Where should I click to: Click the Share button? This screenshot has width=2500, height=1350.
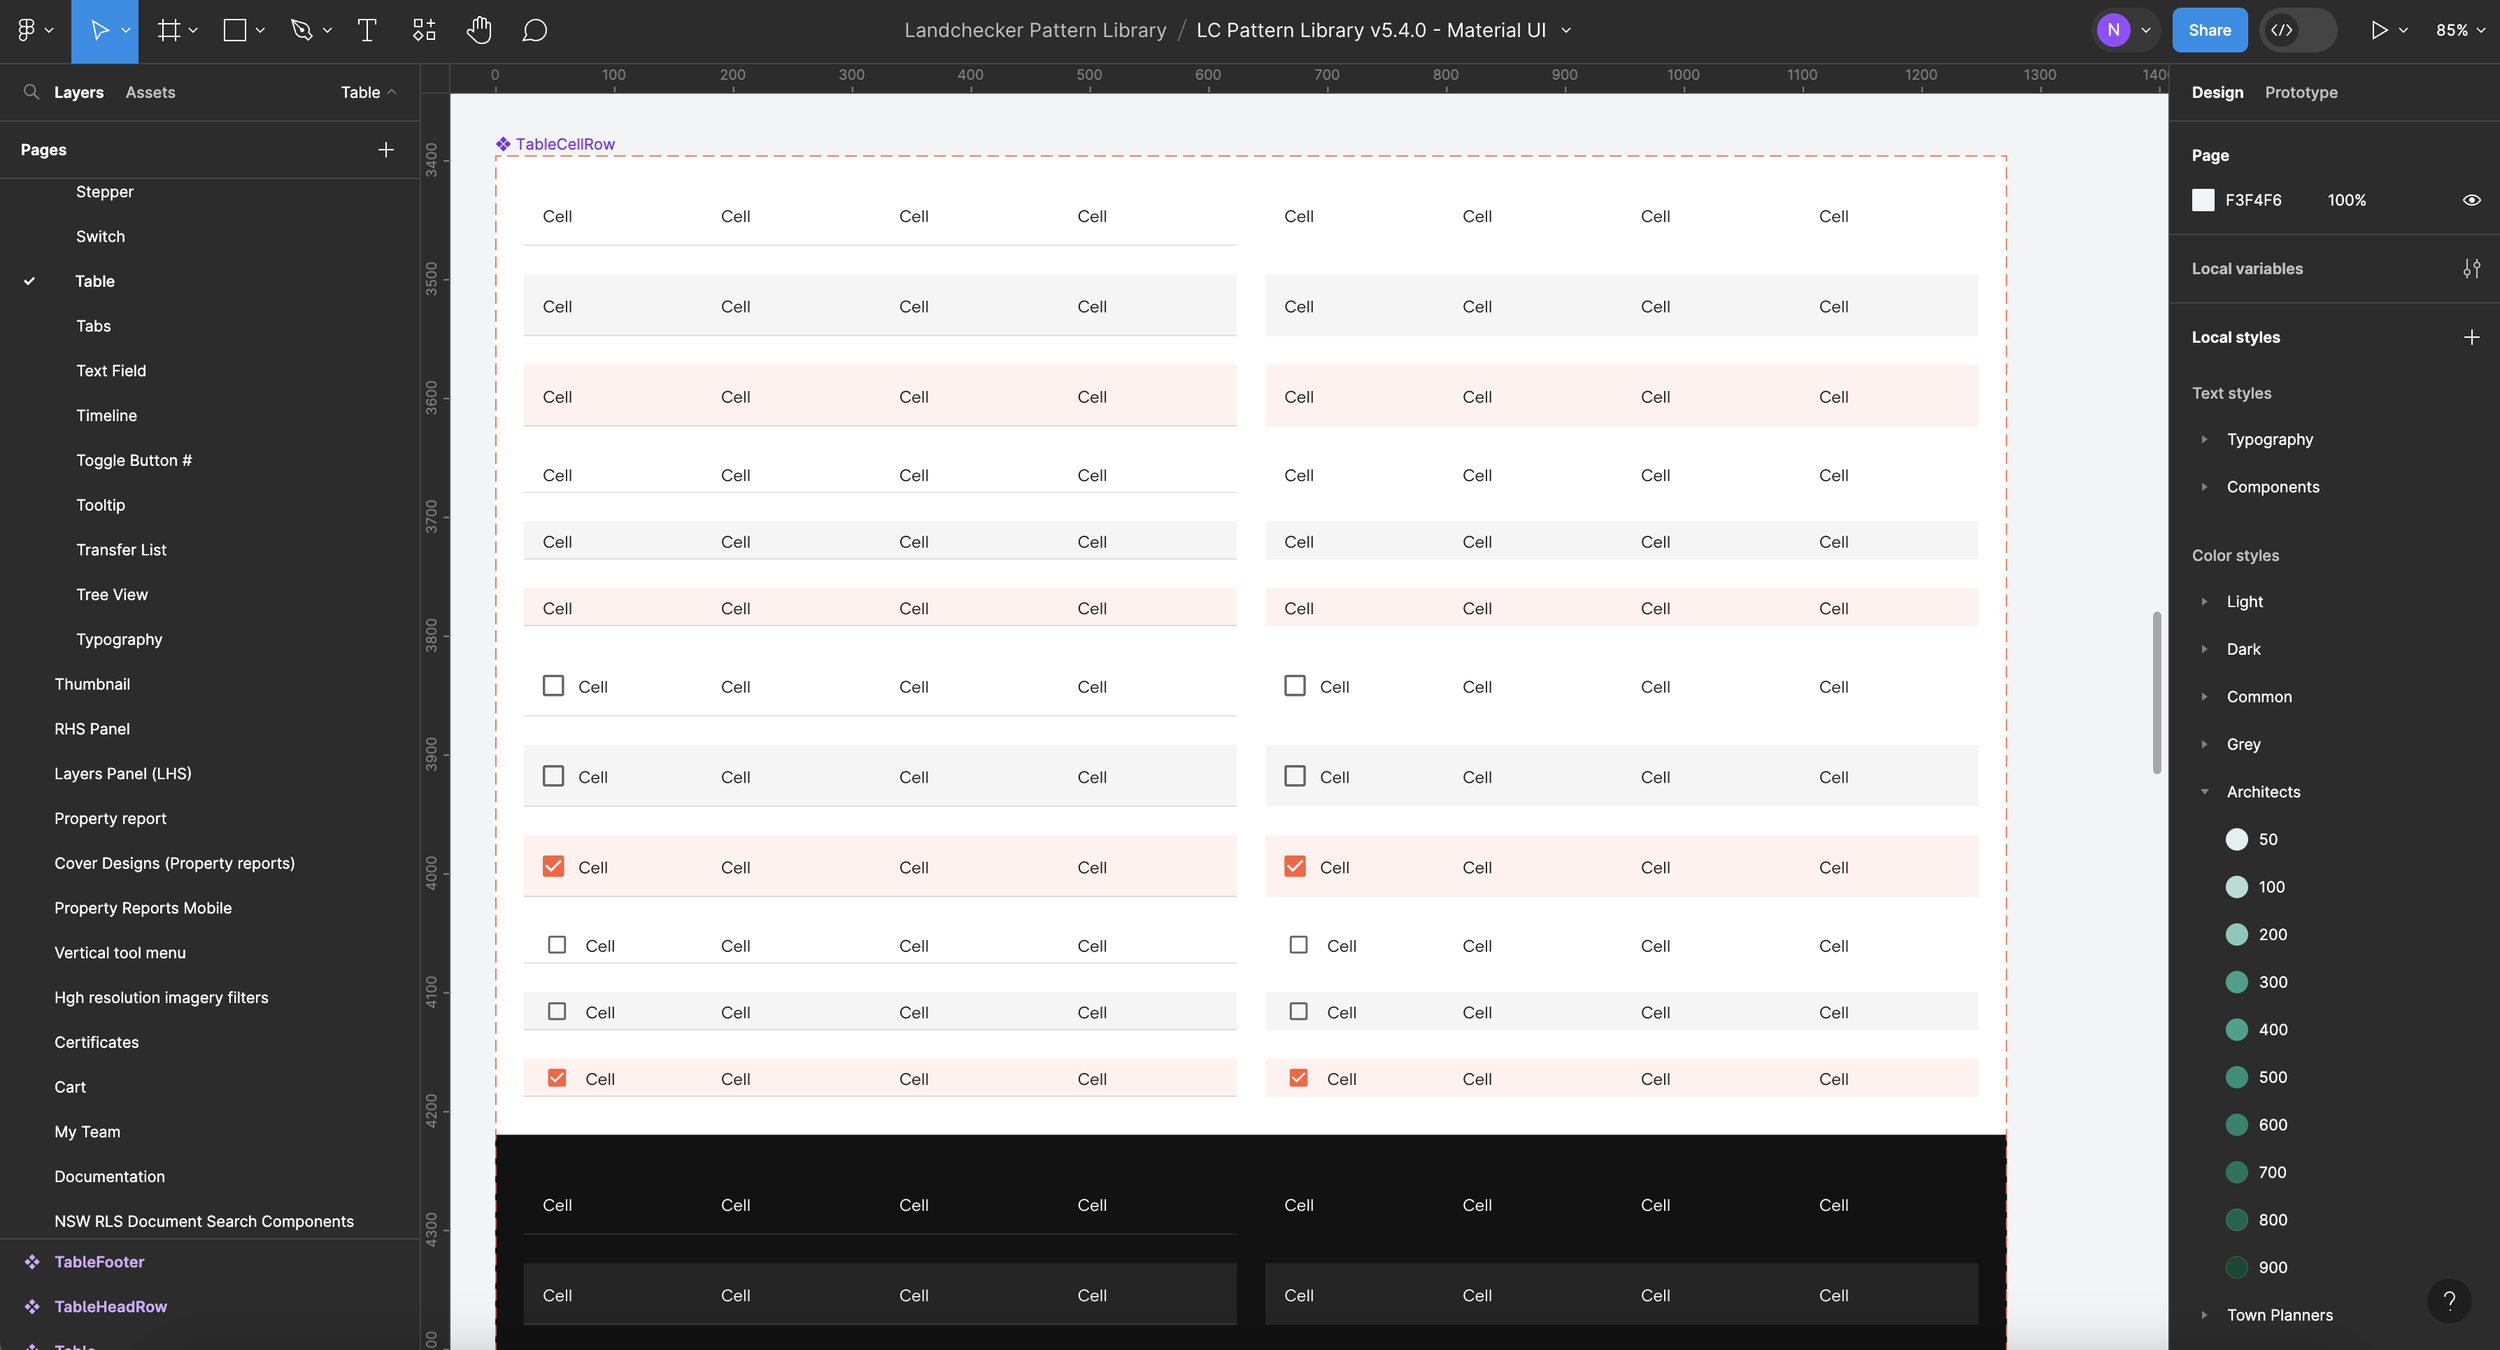coord(2210,29)
